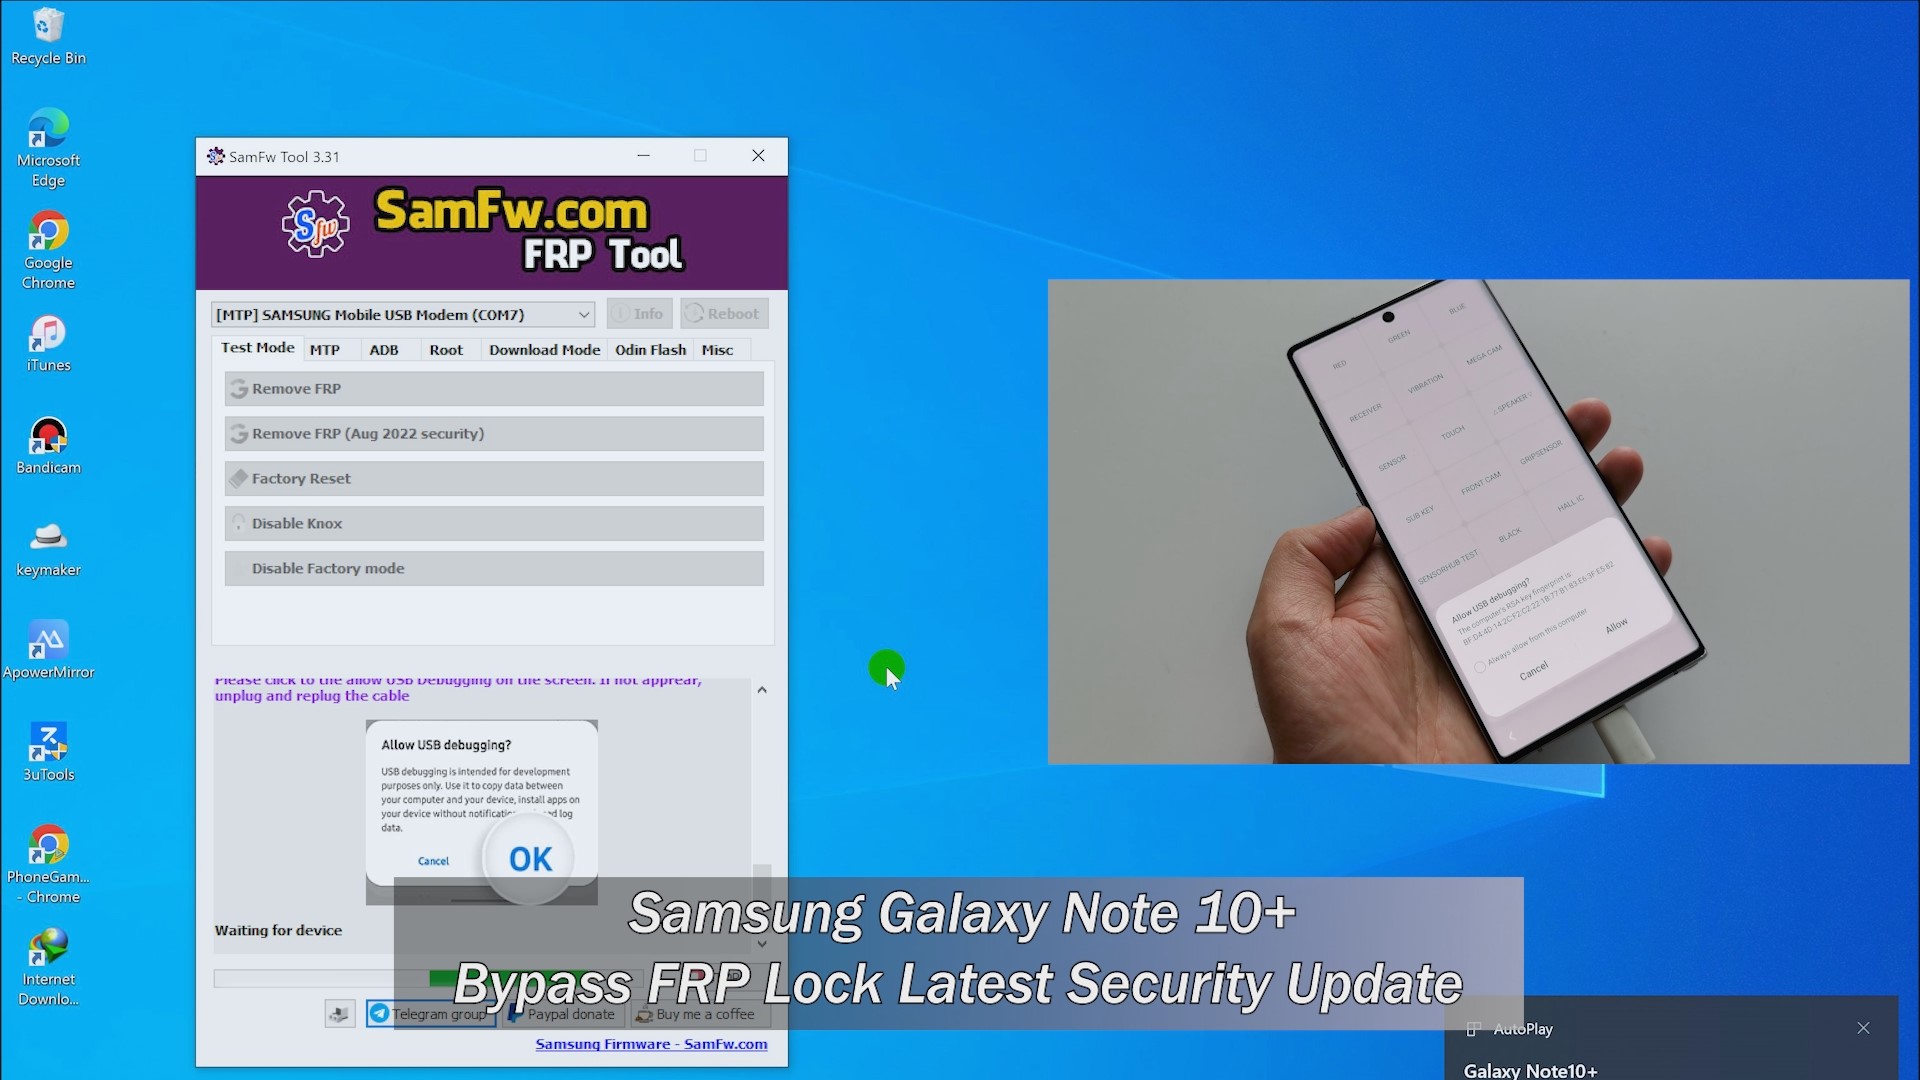This screenshot has height=1080, width=1920.
Task: Click the Factory Reset option
Action: pos(493,477)
